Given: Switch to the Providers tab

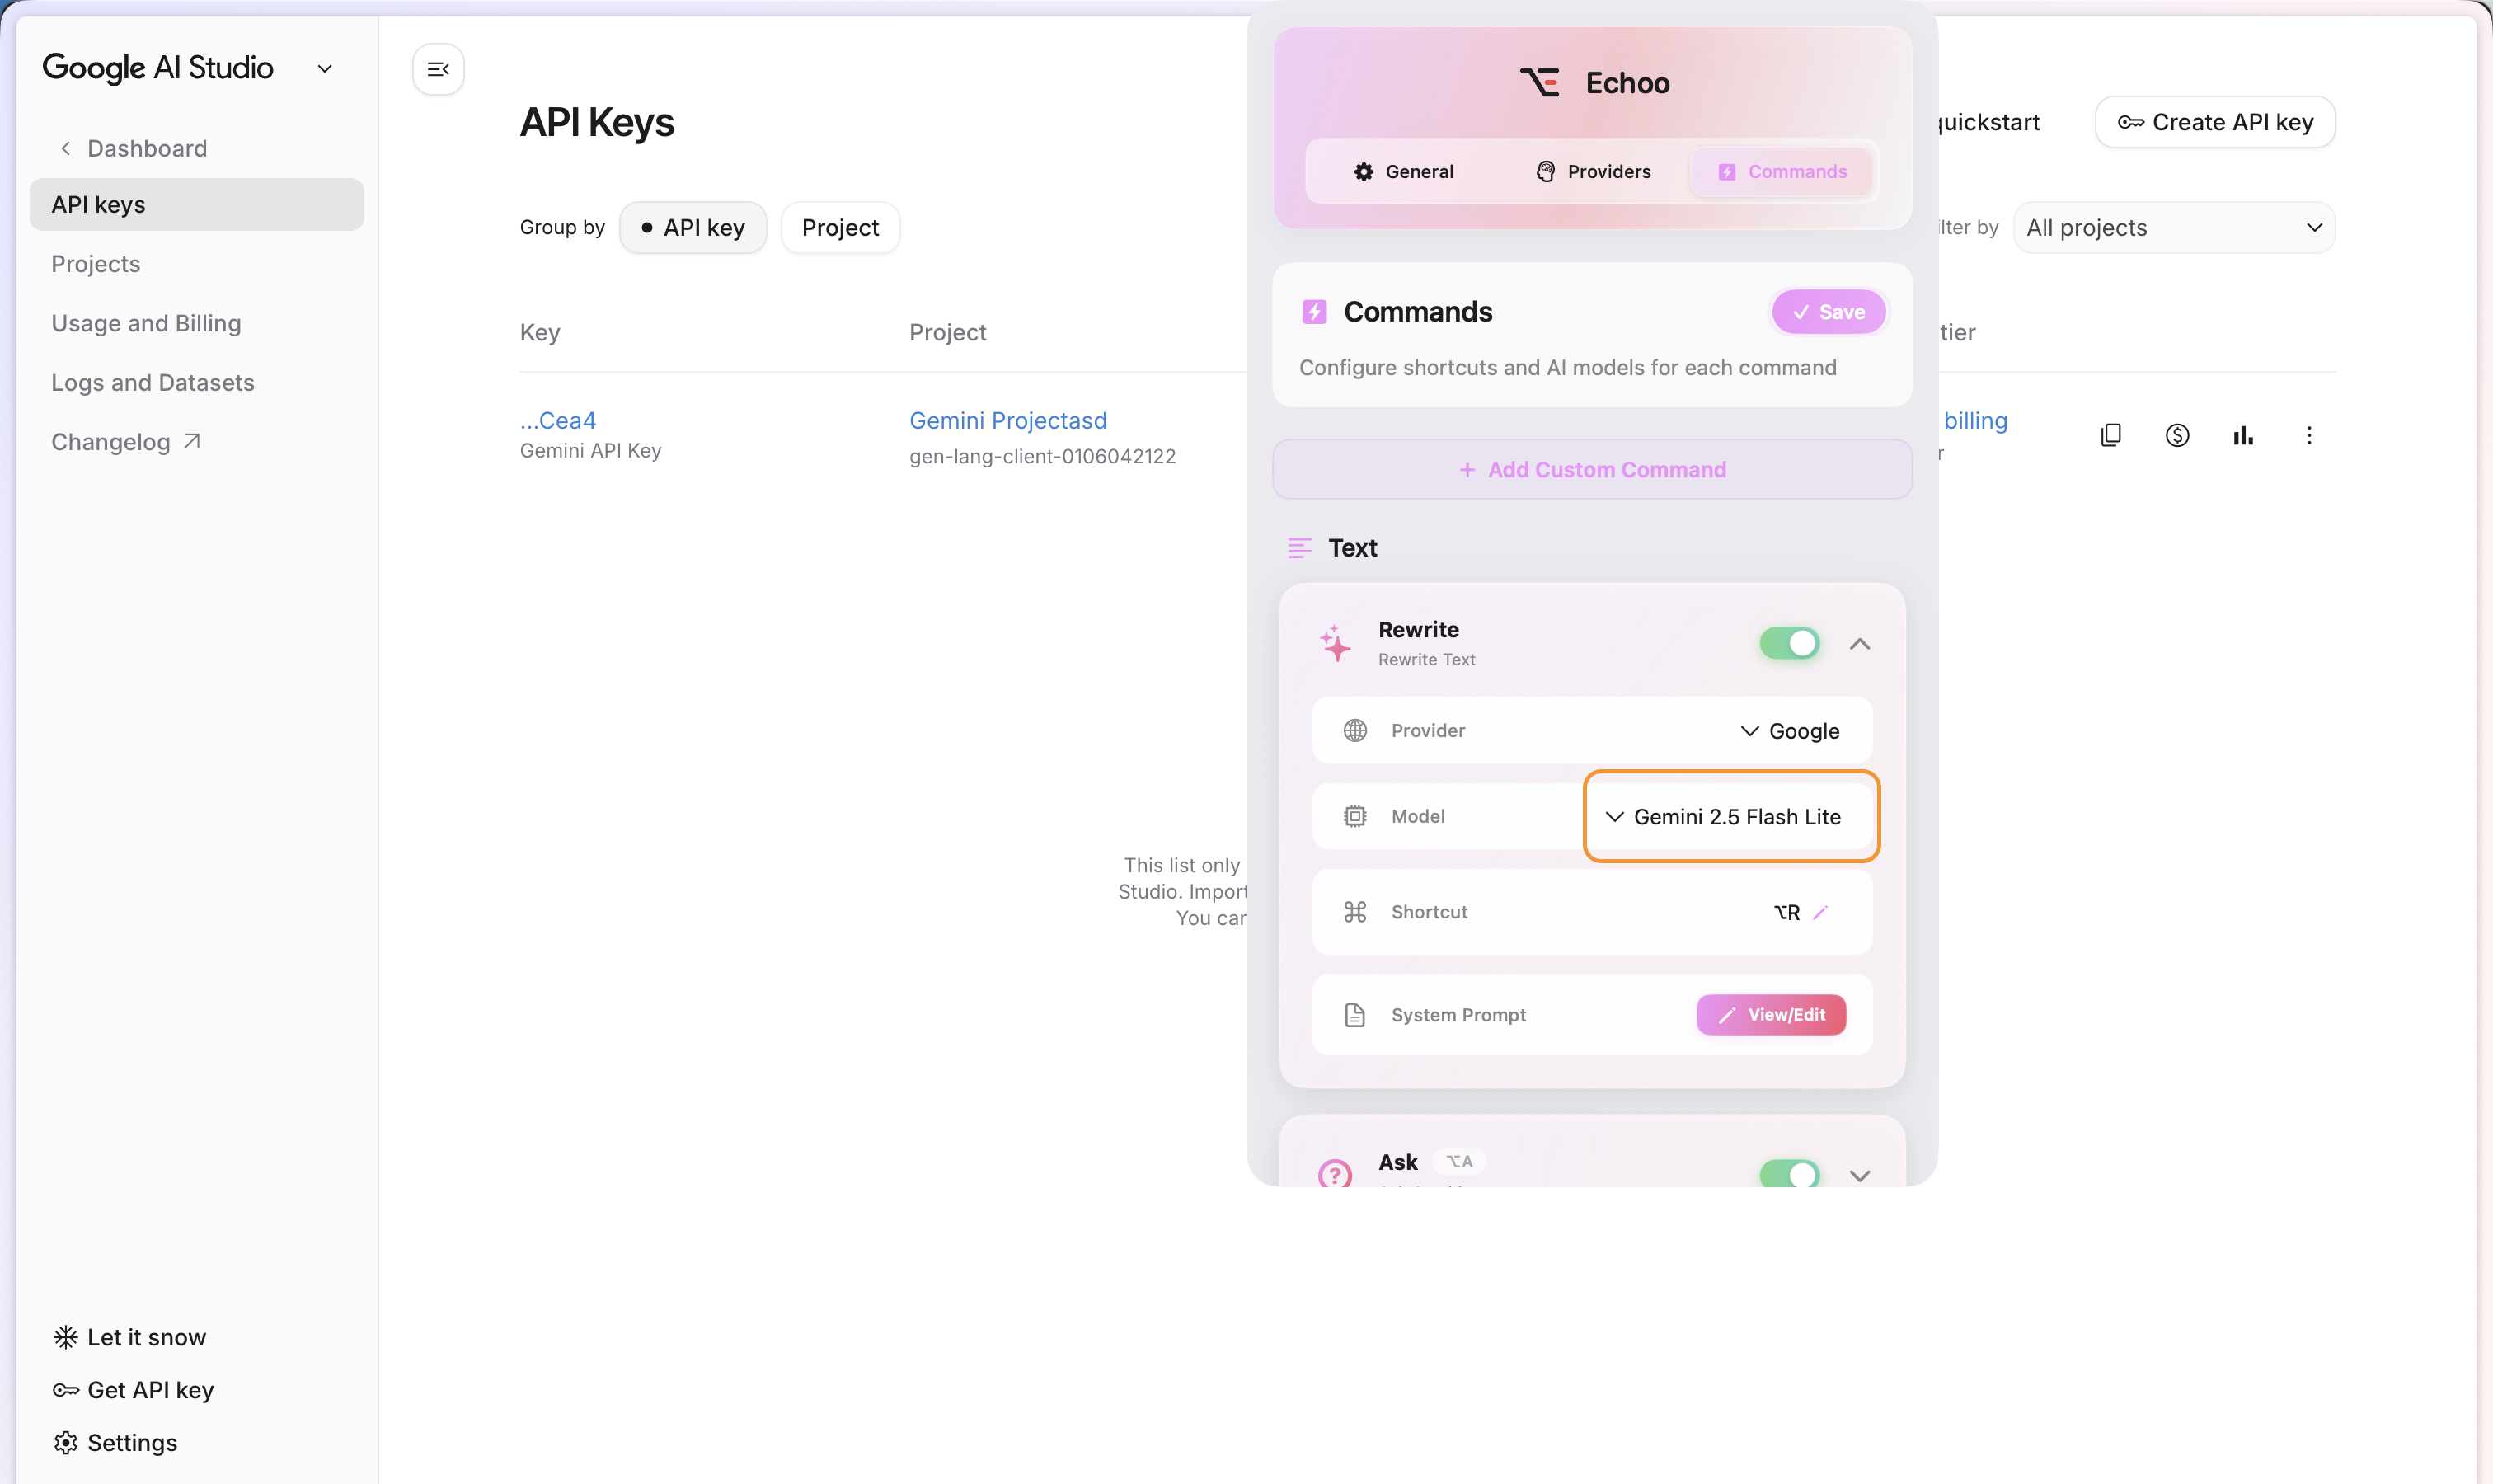Looking at the screenshot, I should [1593, 172].
